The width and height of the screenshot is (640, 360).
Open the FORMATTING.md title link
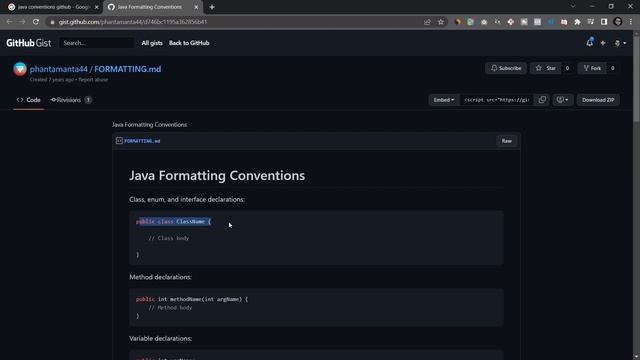[x=127, y=69]
